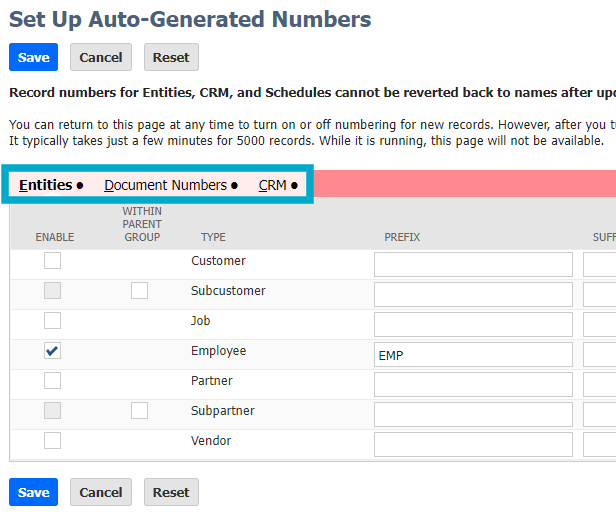Enable auto-numbering for Job
616x514 pixels.
52,321
